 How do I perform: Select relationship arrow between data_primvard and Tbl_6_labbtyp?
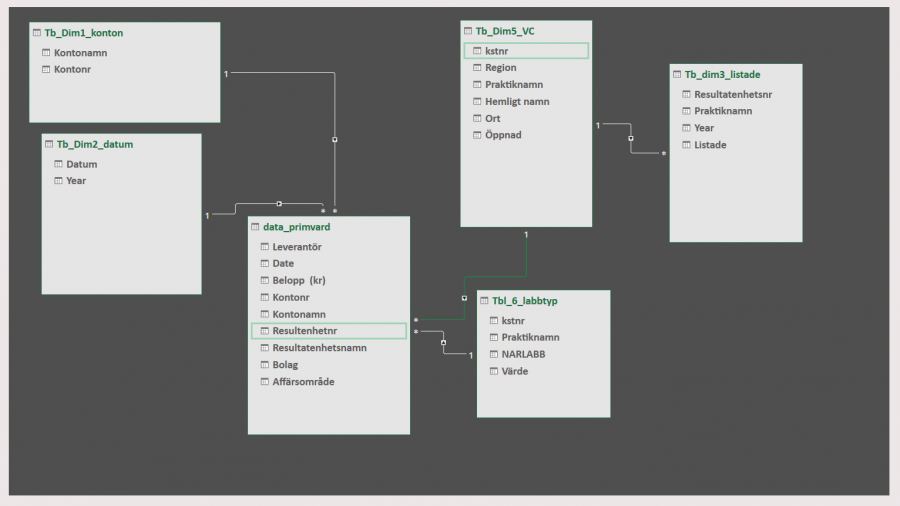click(x=443, y=342)
